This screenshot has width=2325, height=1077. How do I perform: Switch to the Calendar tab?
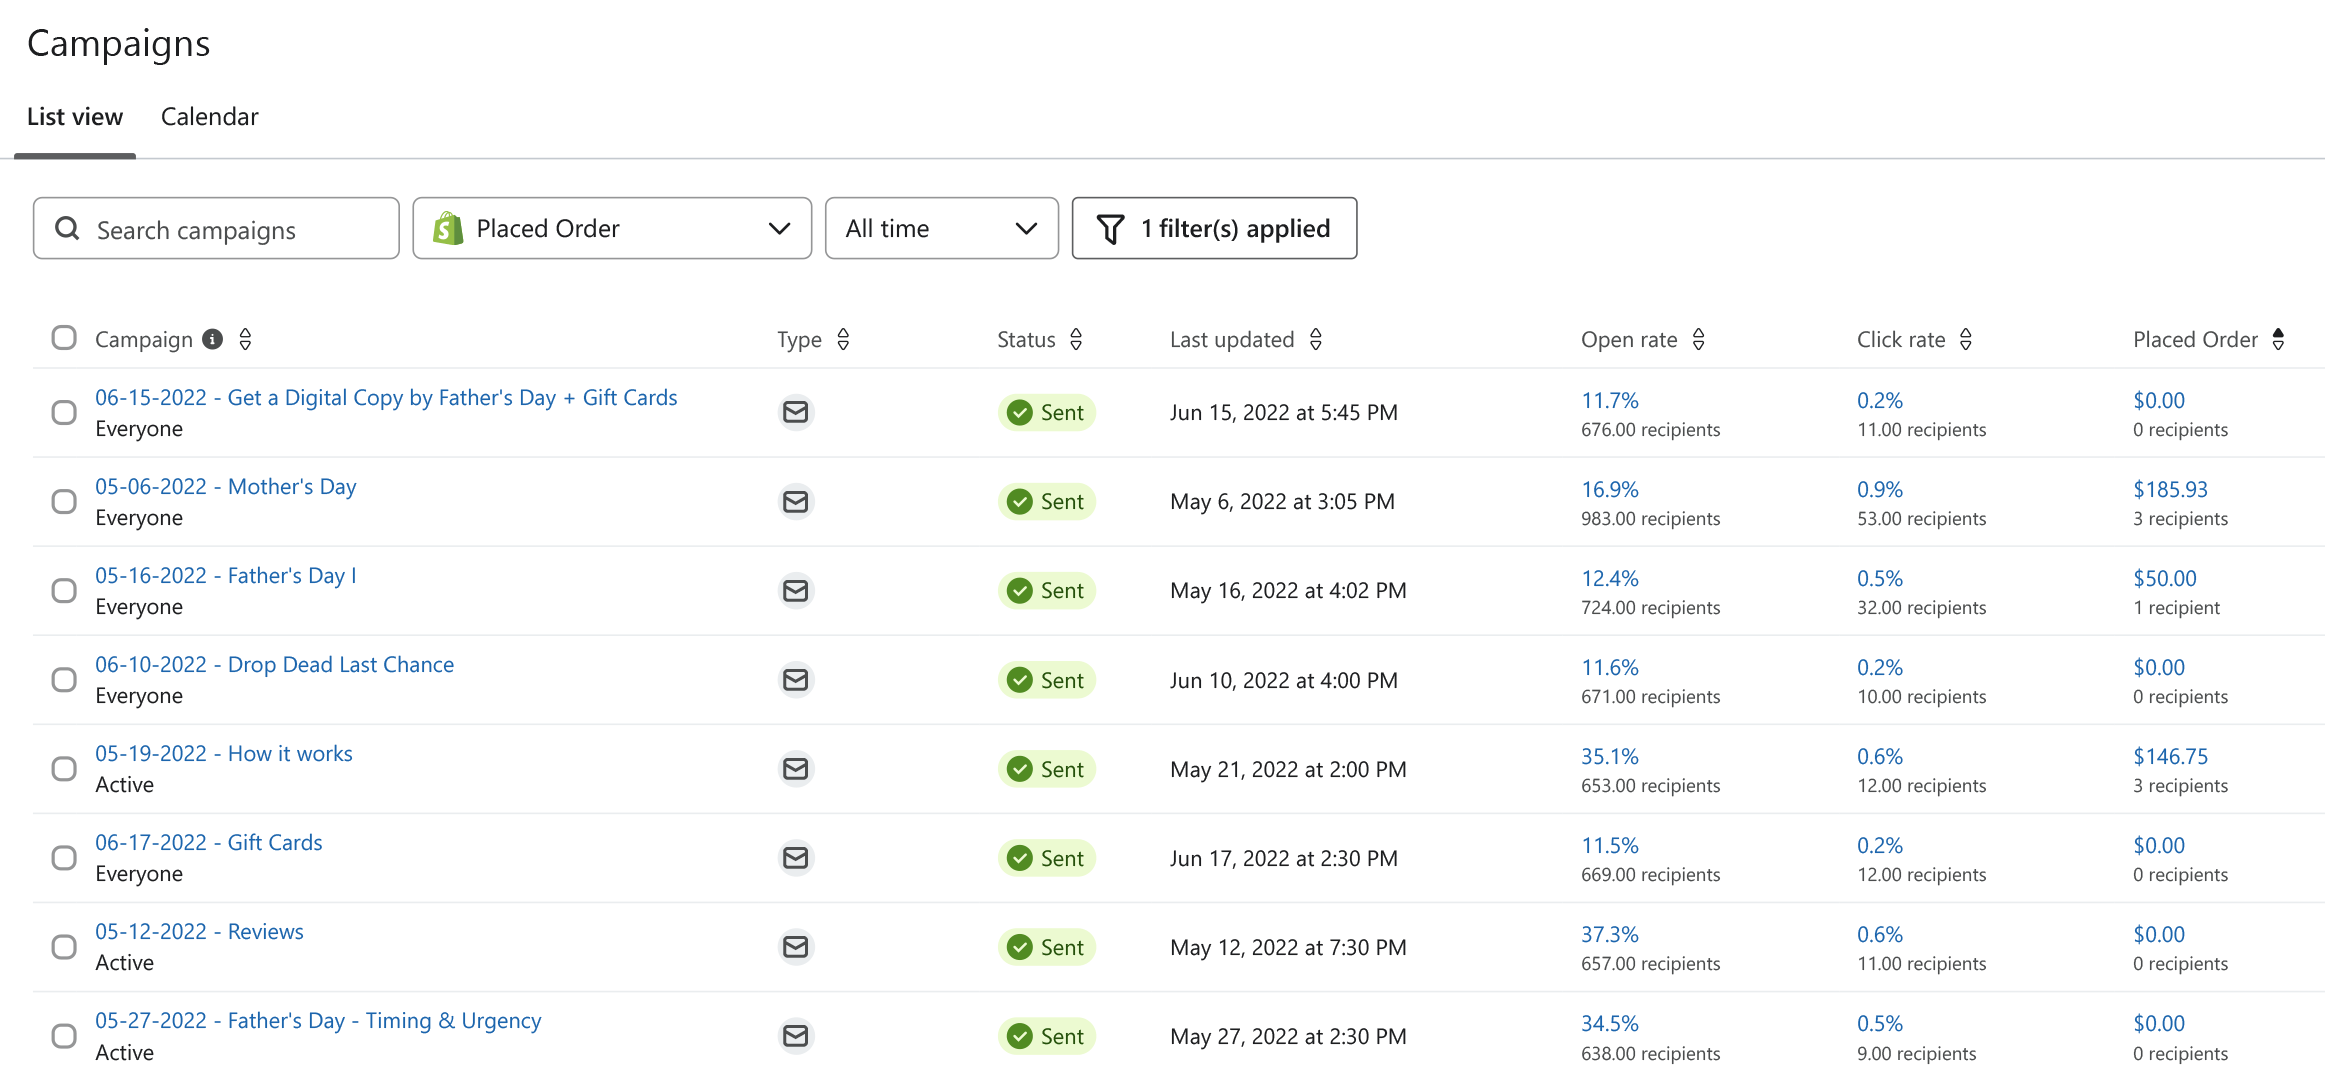209,116
